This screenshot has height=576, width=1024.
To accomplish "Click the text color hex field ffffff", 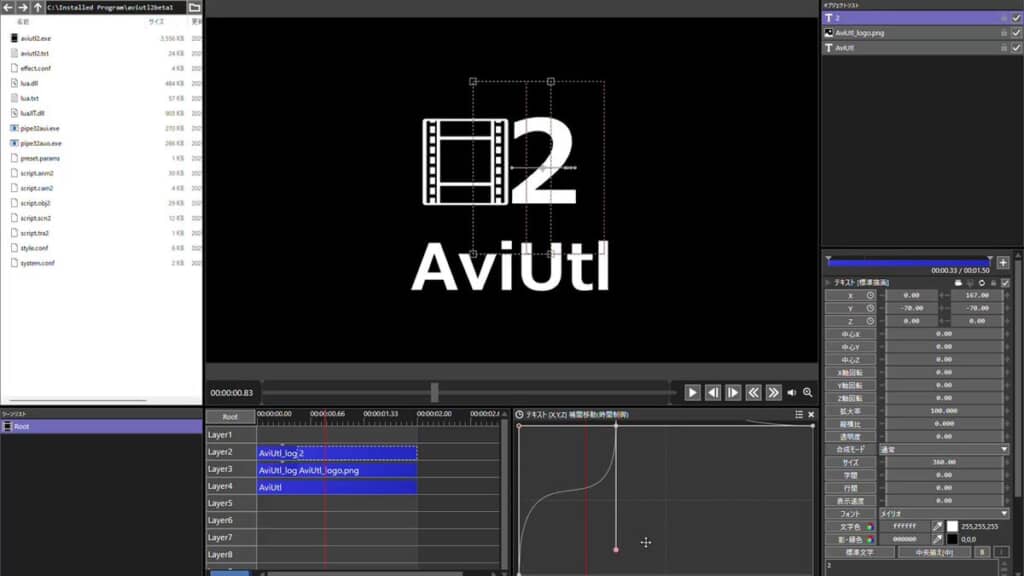I will coord(904,526).
